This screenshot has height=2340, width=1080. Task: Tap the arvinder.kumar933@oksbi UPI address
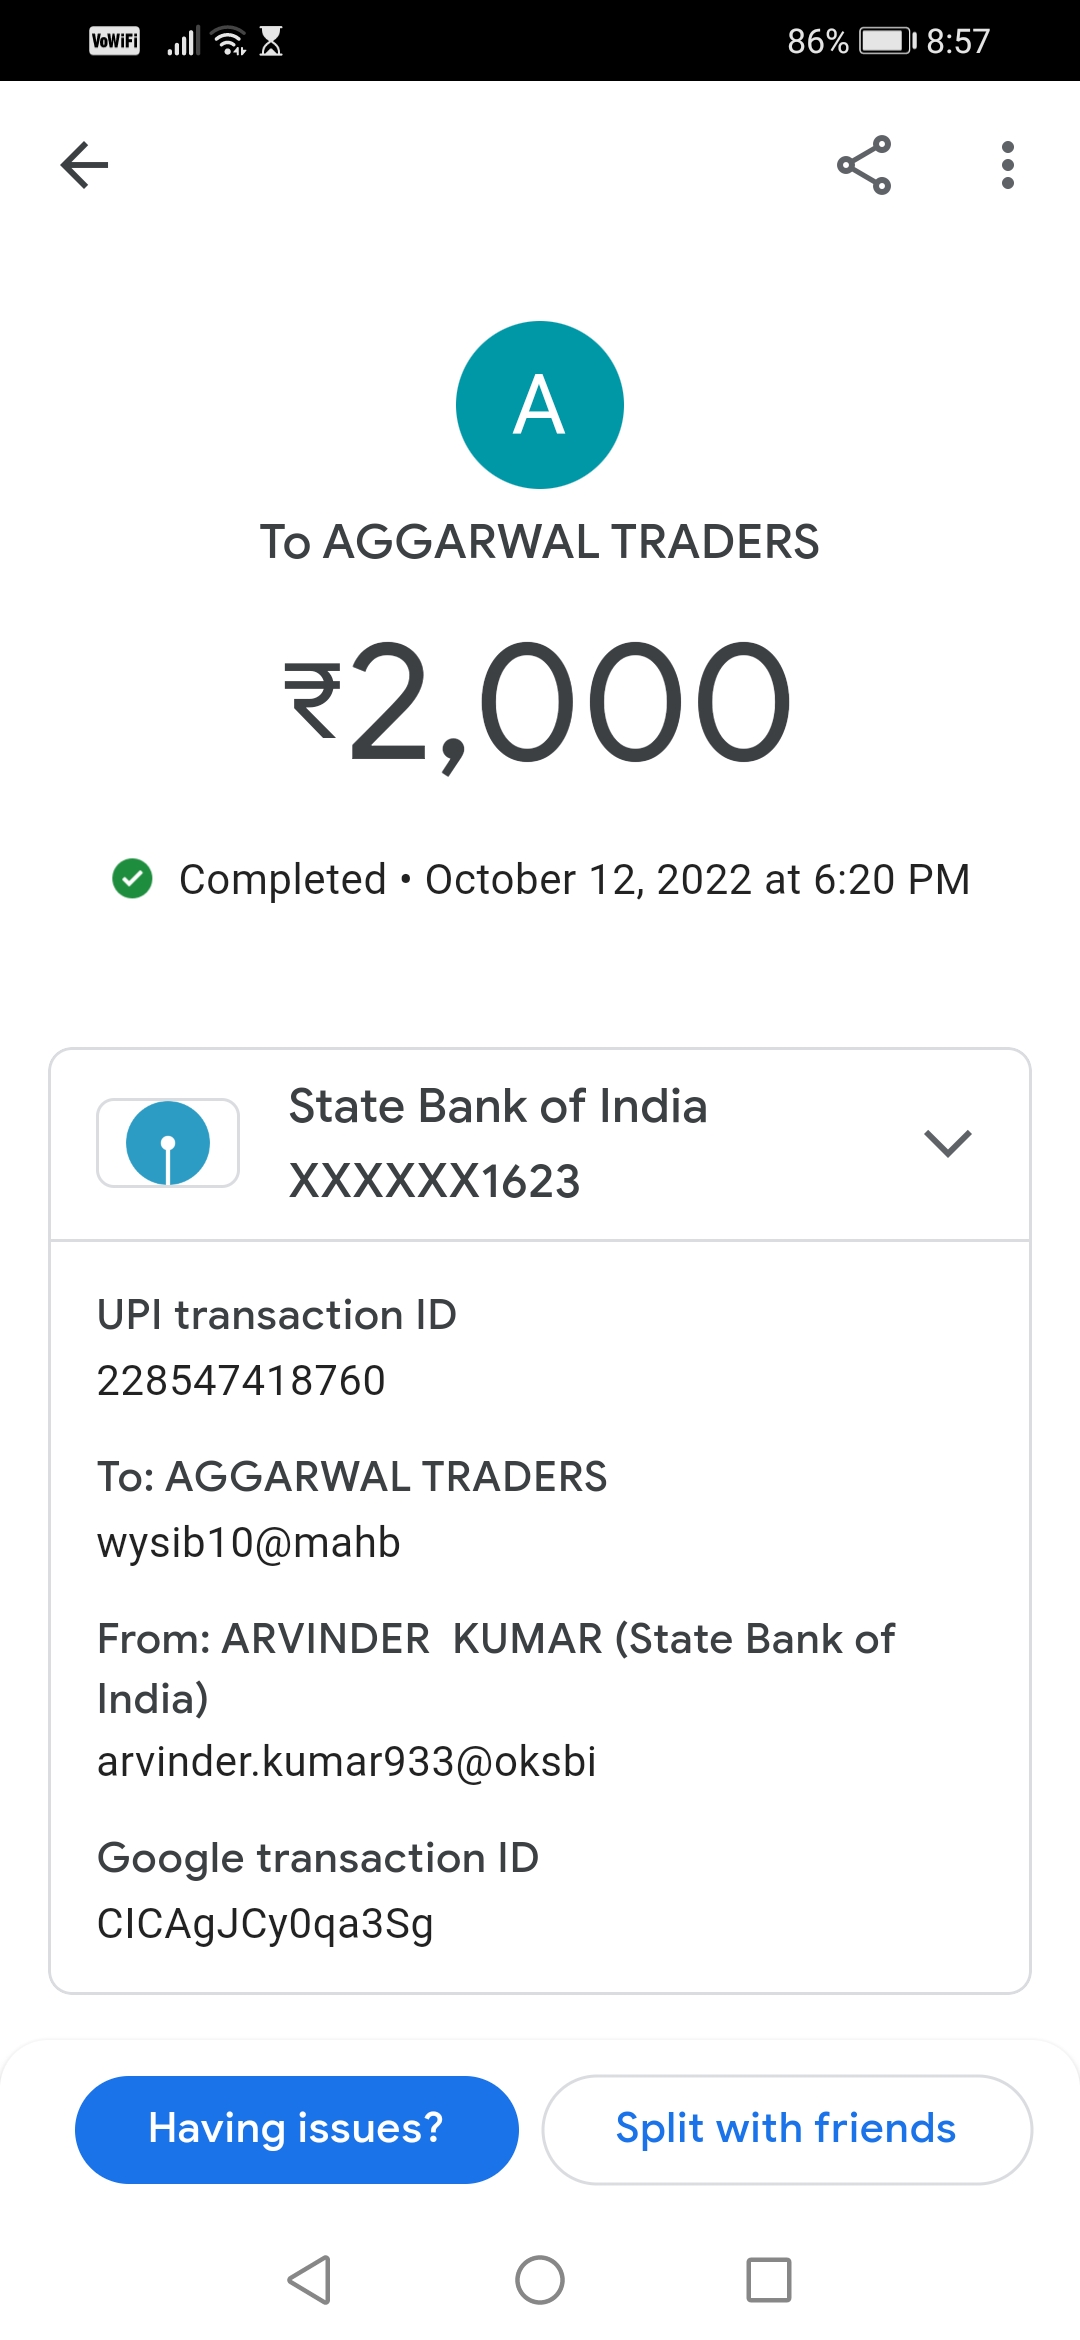pos(347,1761)
